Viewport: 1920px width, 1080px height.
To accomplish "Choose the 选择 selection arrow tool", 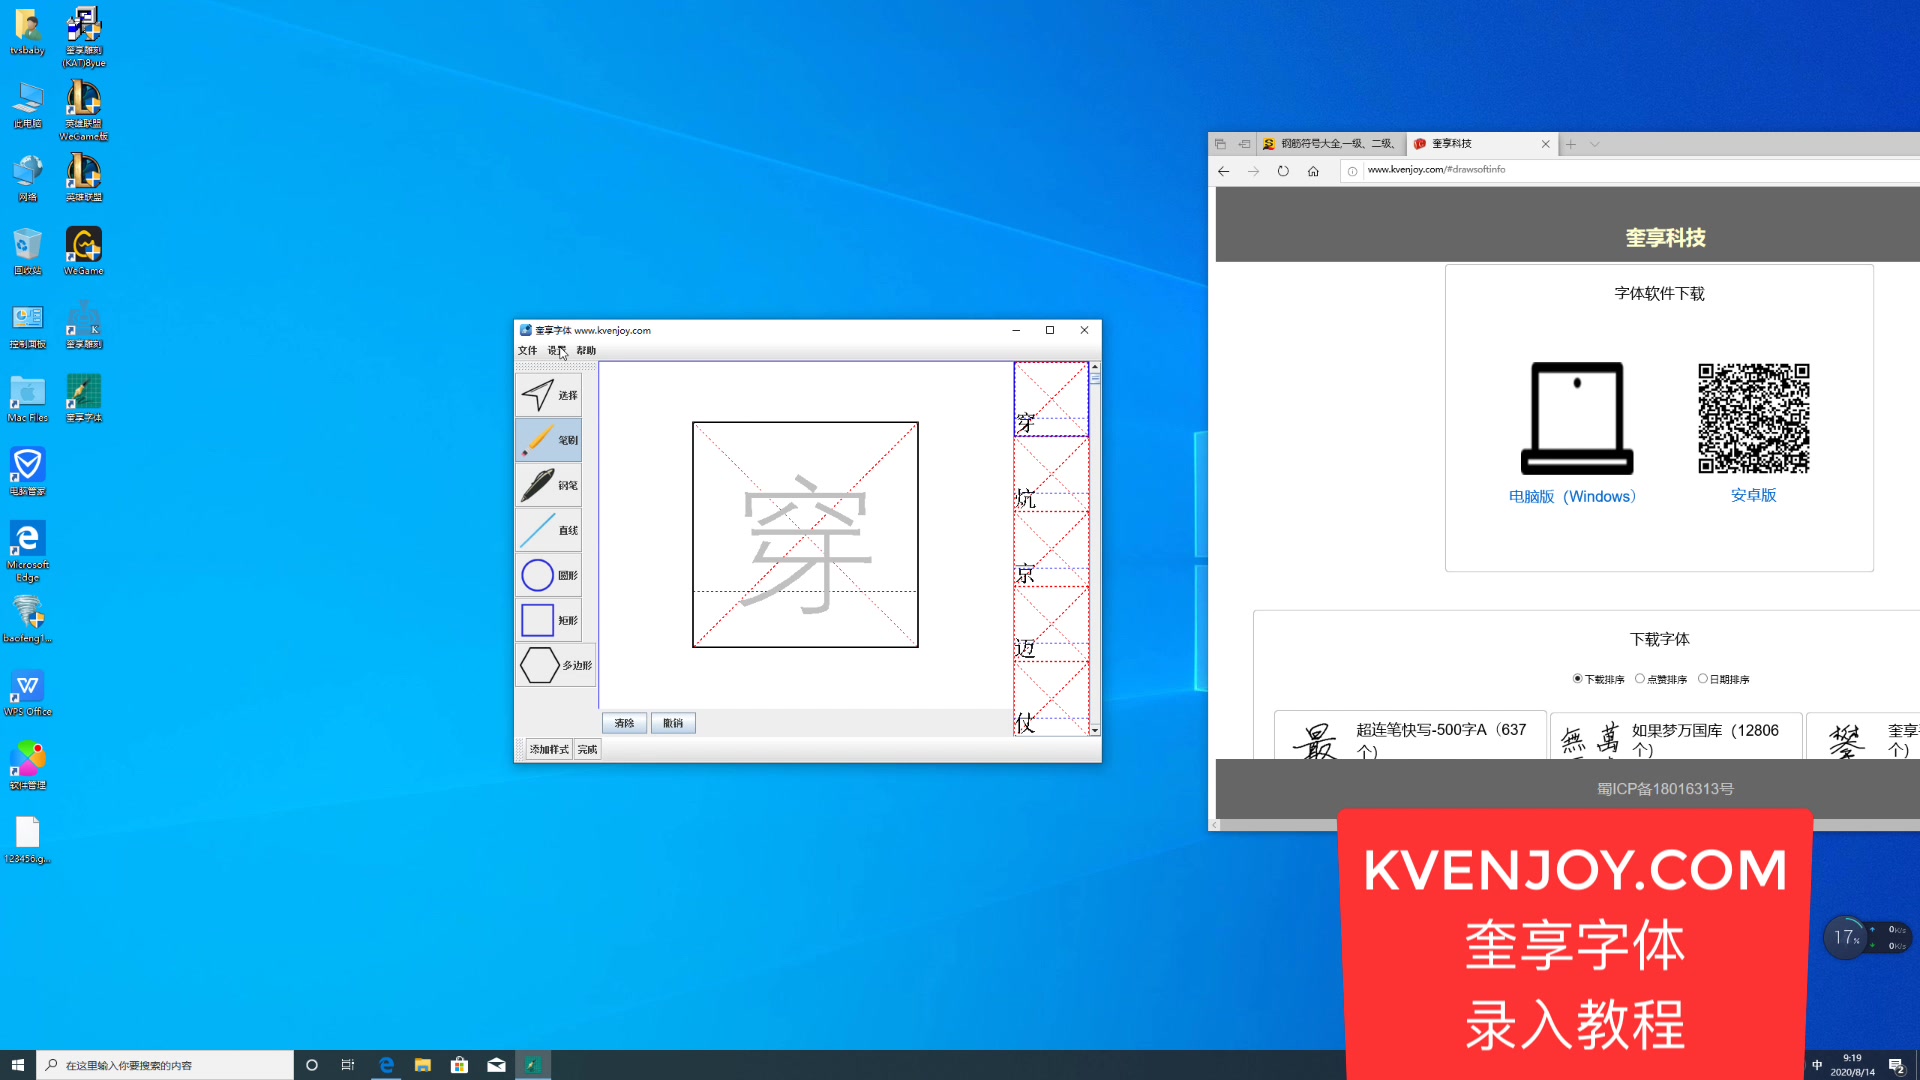I will click(x=548, y=395).
